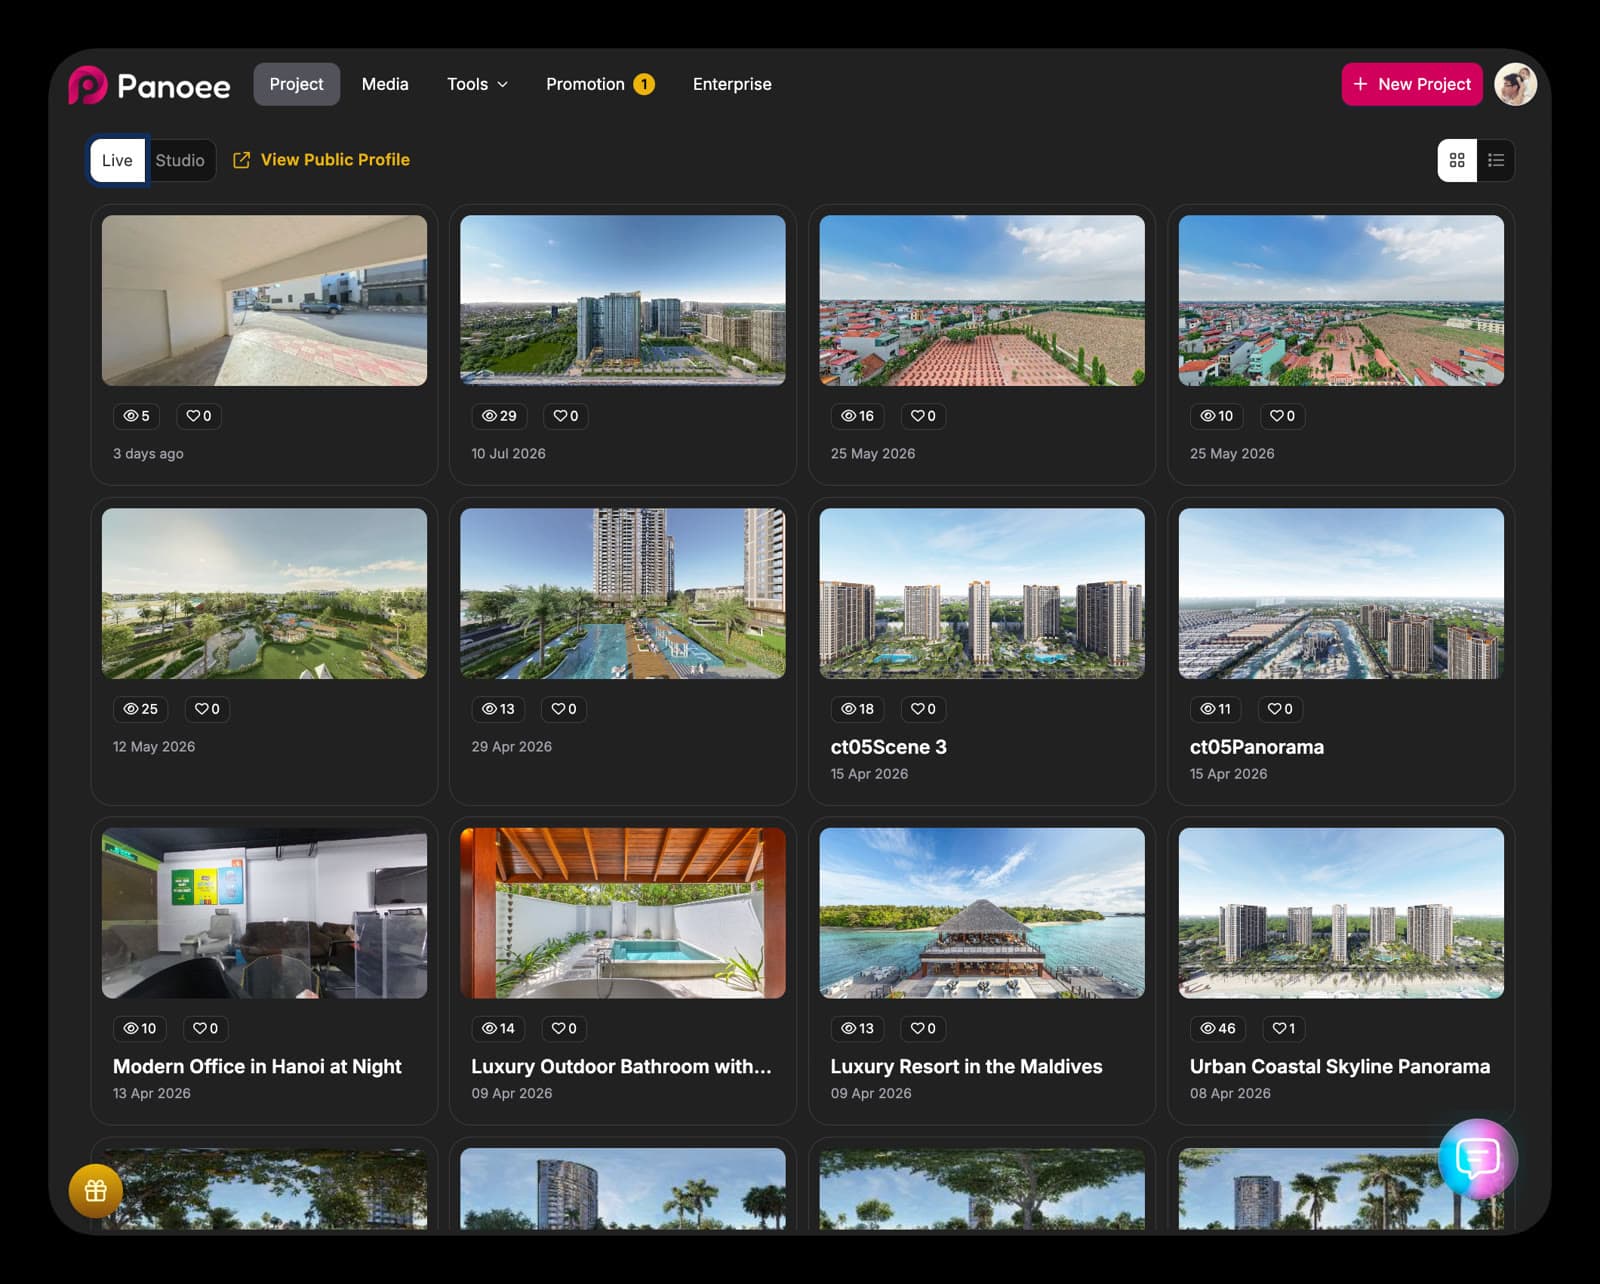Click views count on 10 Jul 2026 project
The image size is (1600, 1284).
(499, 416)
